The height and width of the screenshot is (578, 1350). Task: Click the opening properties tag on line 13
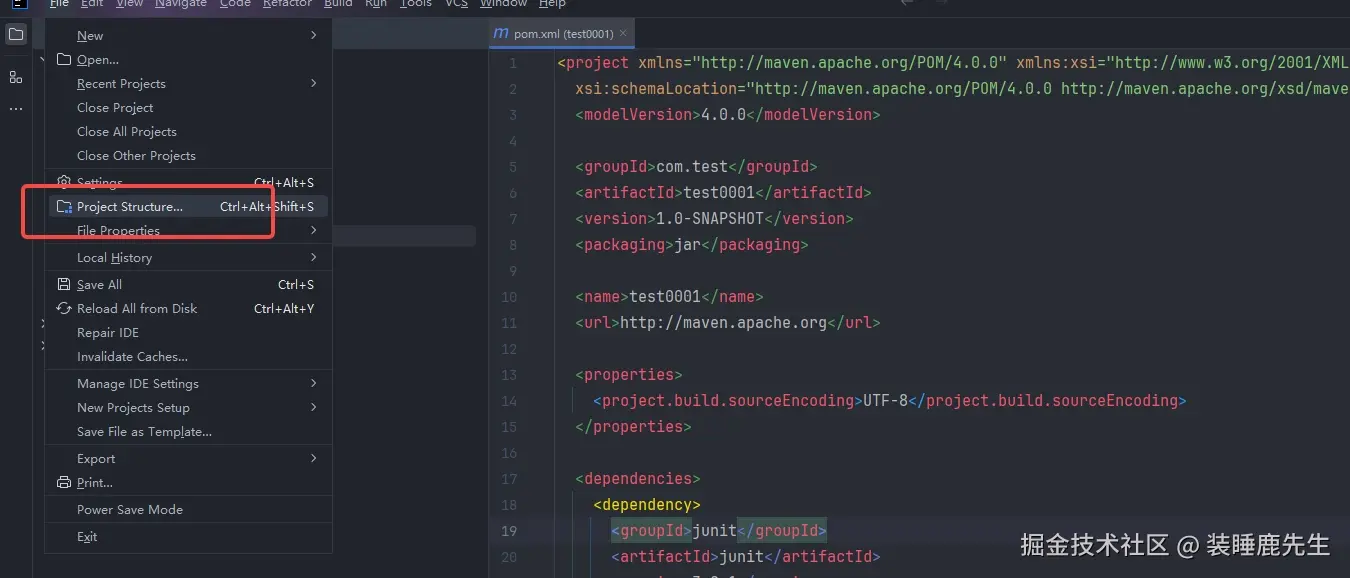click(x=629, y=375)
